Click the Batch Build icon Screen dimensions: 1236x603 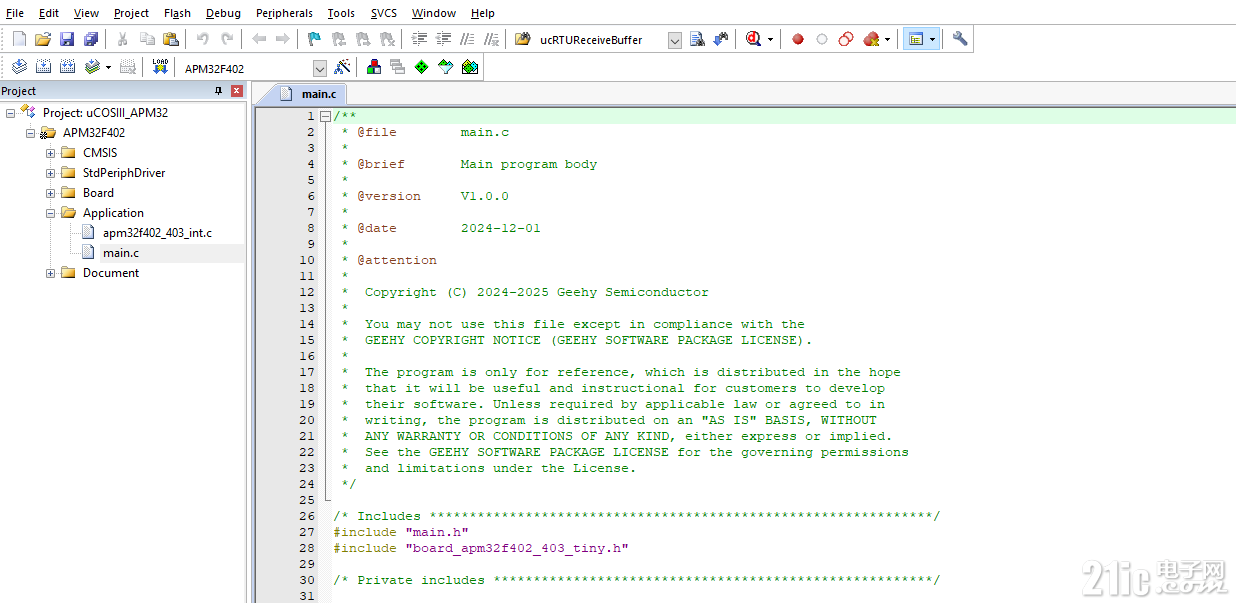pos(92,67)
